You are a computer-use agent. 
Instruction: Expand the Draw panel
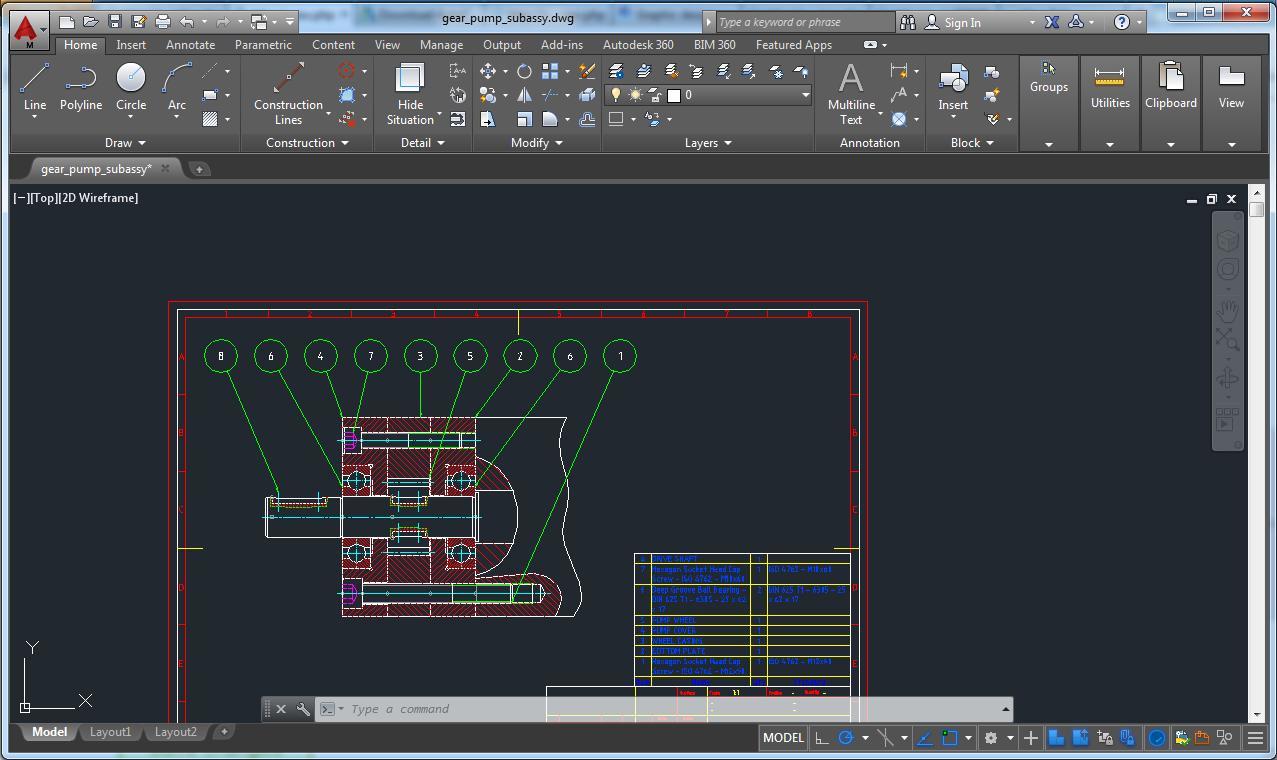(123, 142)
